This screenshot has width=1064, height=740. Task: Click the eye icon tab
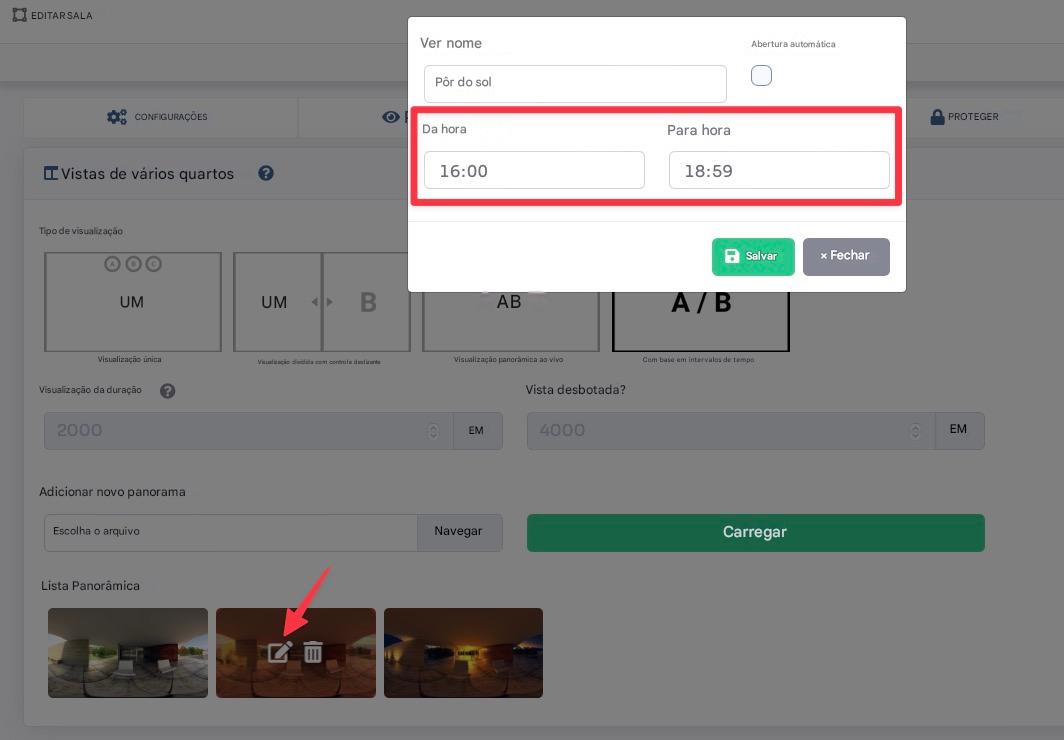pos(391,117)
